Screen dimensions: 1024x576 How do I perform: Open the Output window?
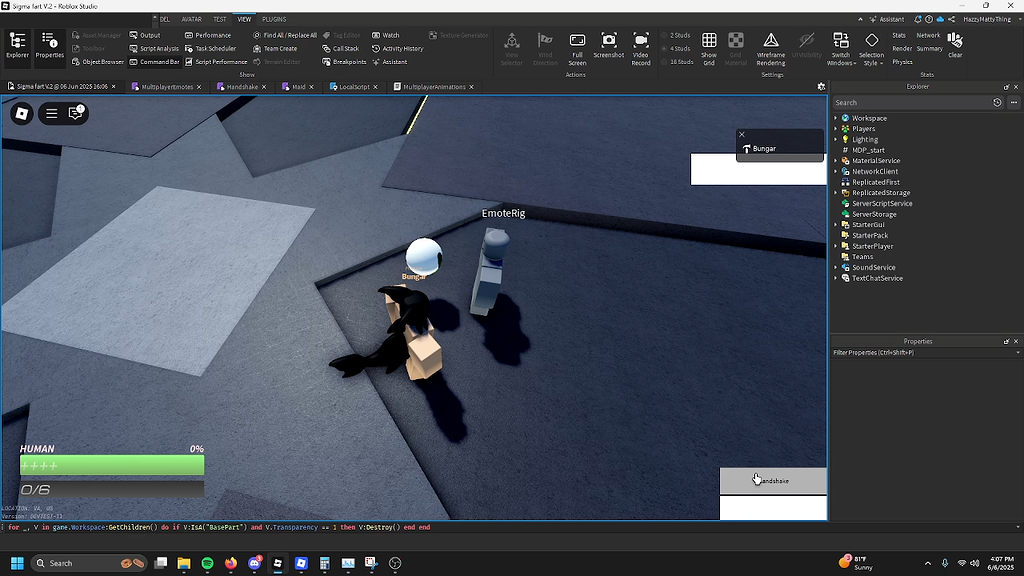[x=144, y=35]
